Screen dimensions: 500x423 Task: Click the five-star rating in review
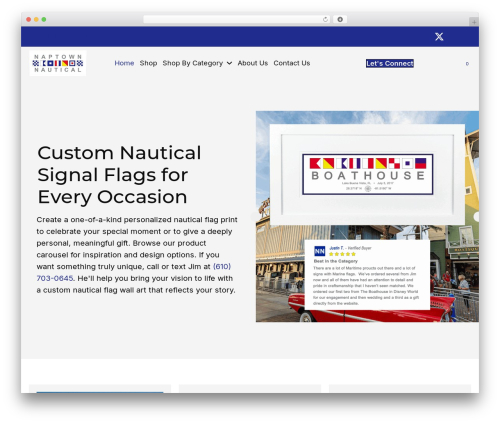pyautogui.click(x=342, y=254)
